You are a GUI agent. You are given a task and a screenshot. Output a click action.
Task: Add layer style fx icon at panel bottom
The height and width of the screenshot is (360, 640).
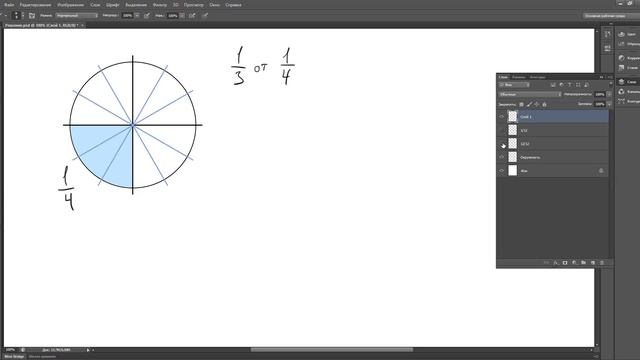tap(556, 263)
